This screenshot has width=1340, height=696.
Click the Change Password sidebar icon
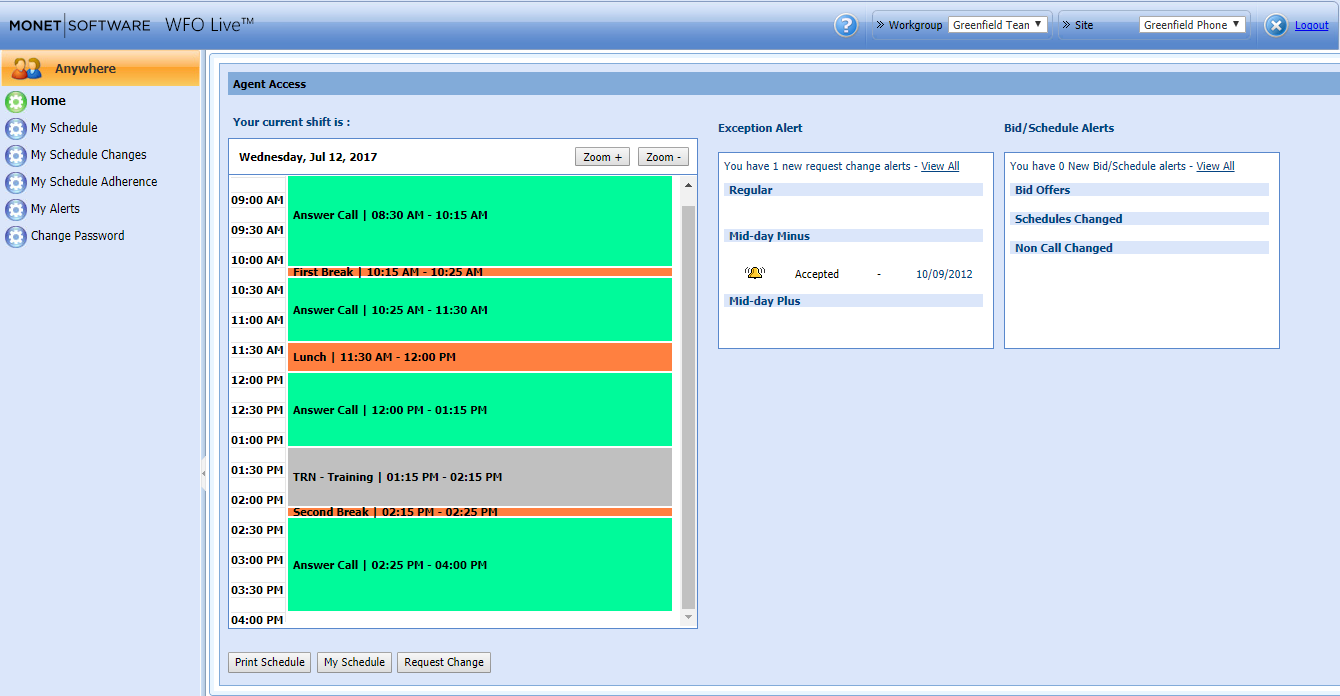pos(16,236)
